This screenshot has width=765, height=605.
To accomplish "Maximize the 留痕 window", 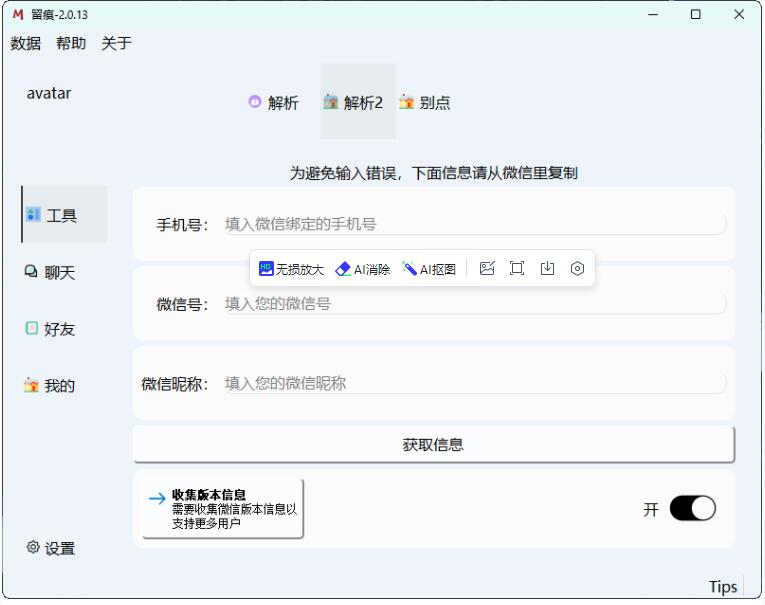I will 696,15.
